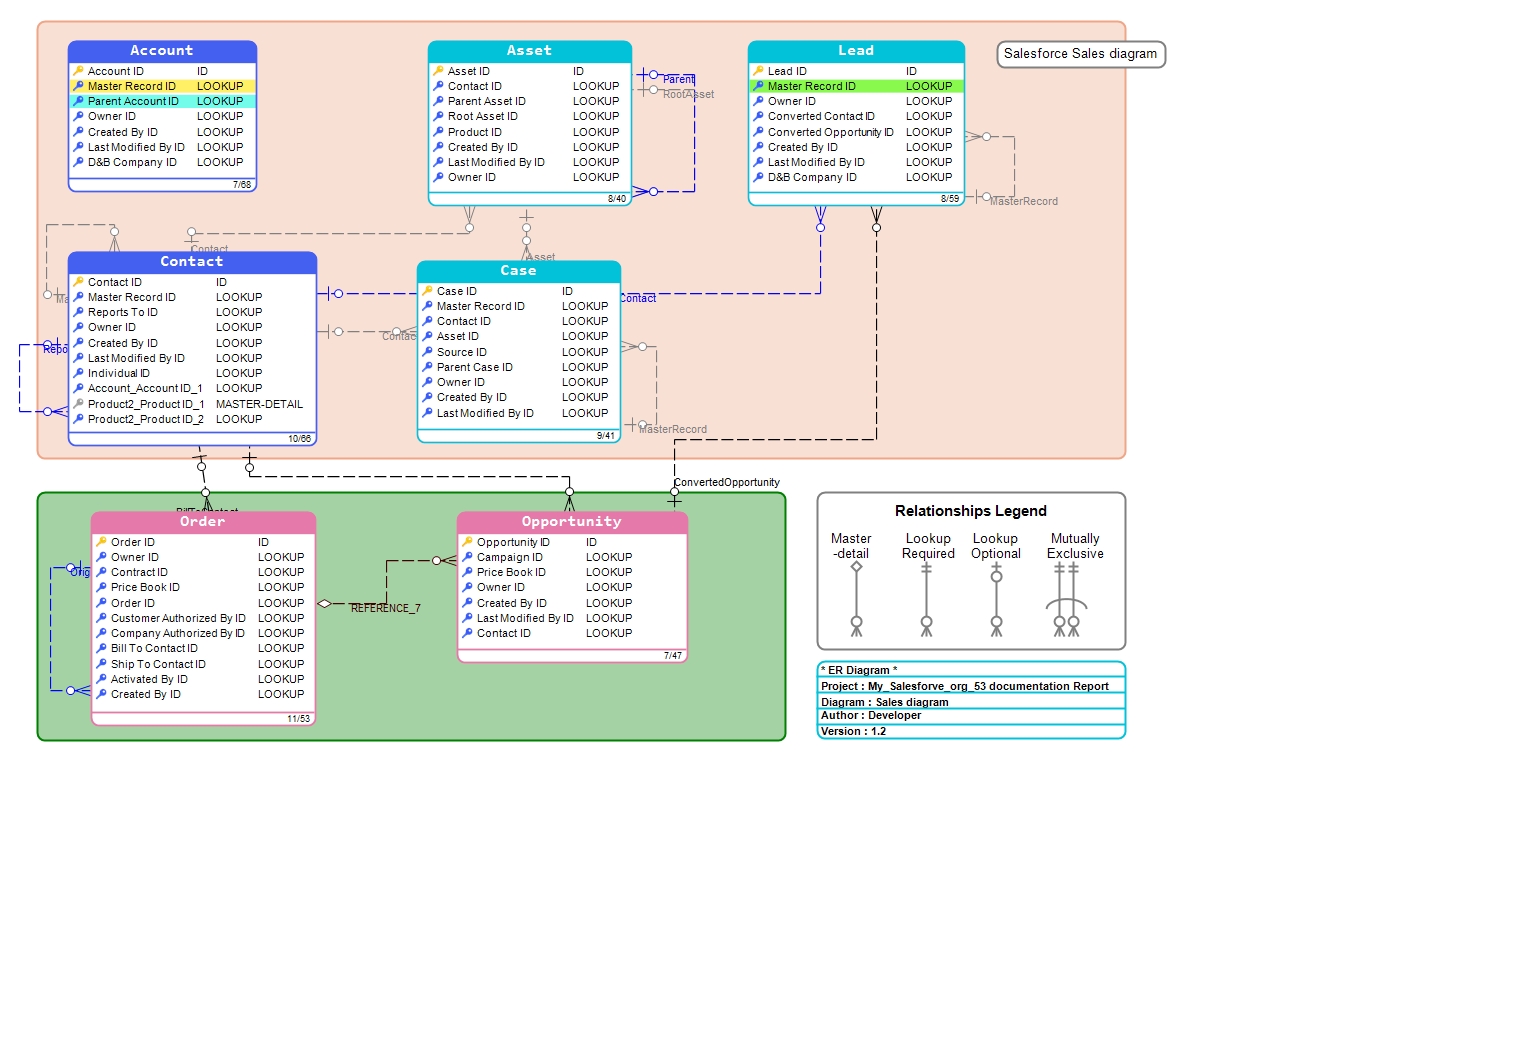Select the Opportunity table header
The height and width of the screenshot is (1053, 1517).
(572, 522)
